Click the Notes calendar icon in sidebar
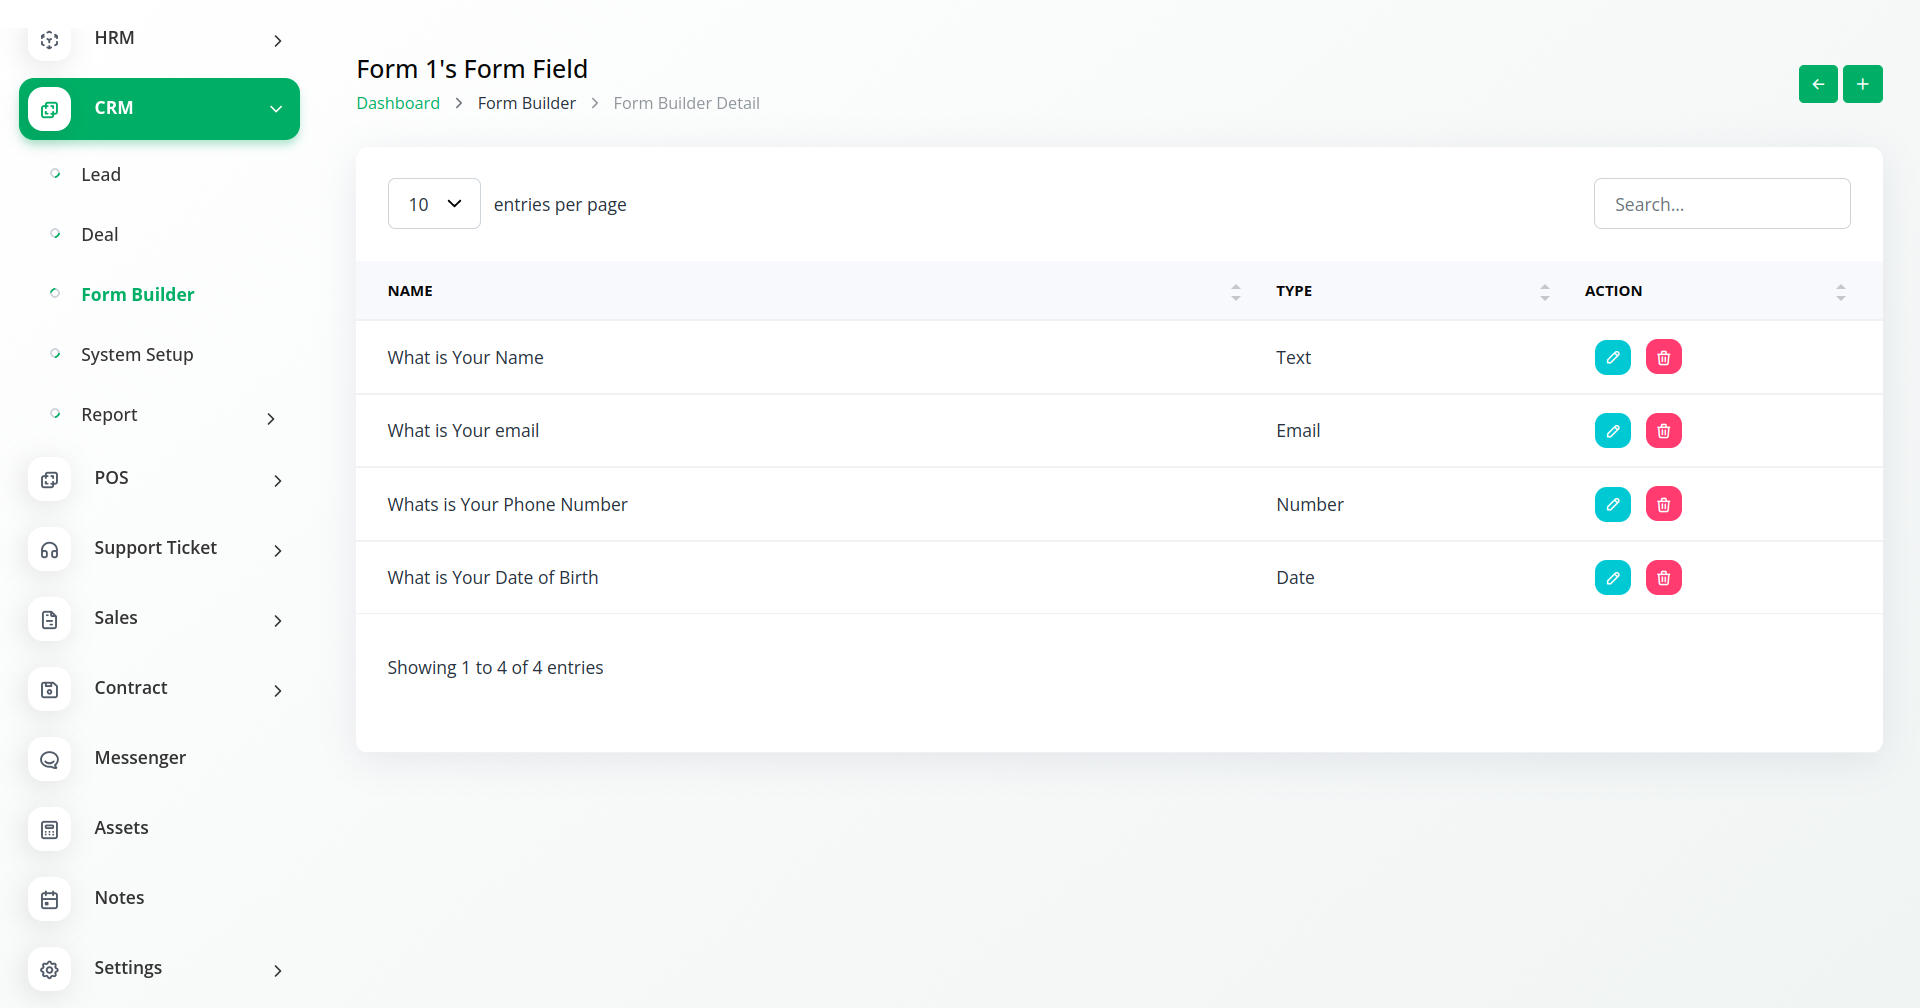This screenshot has width=1920, height=1008. pyautogui.click(x=49, y=899)
